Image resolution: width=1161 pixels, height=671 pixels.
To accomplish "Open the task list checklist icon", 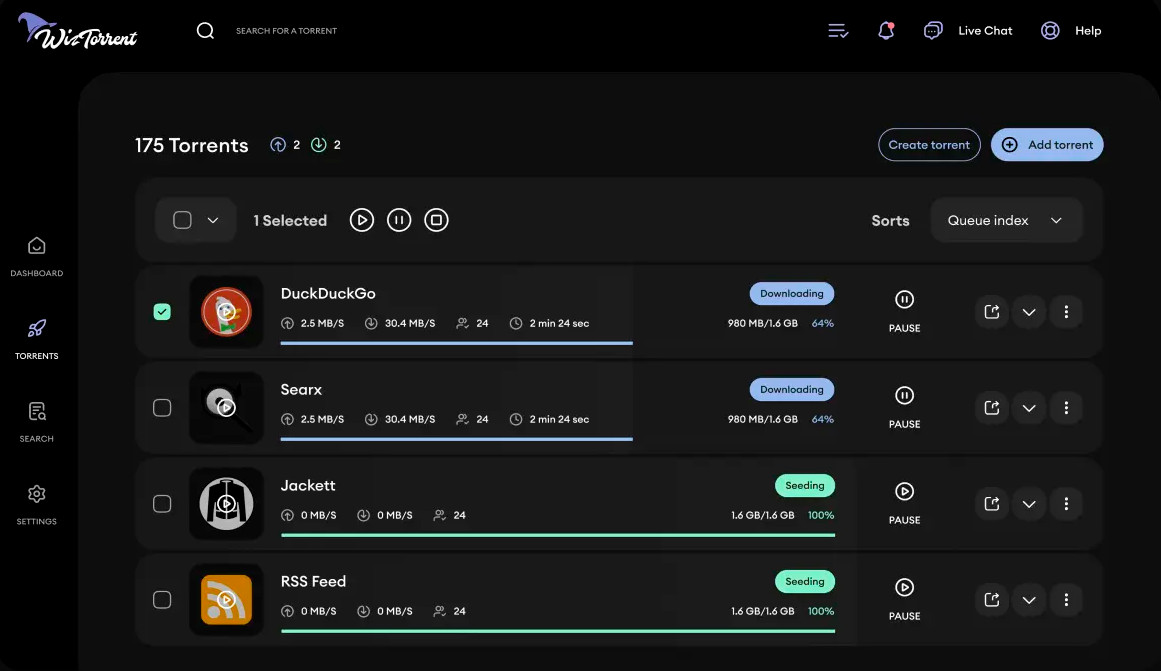I will click(x=838, y=30).
